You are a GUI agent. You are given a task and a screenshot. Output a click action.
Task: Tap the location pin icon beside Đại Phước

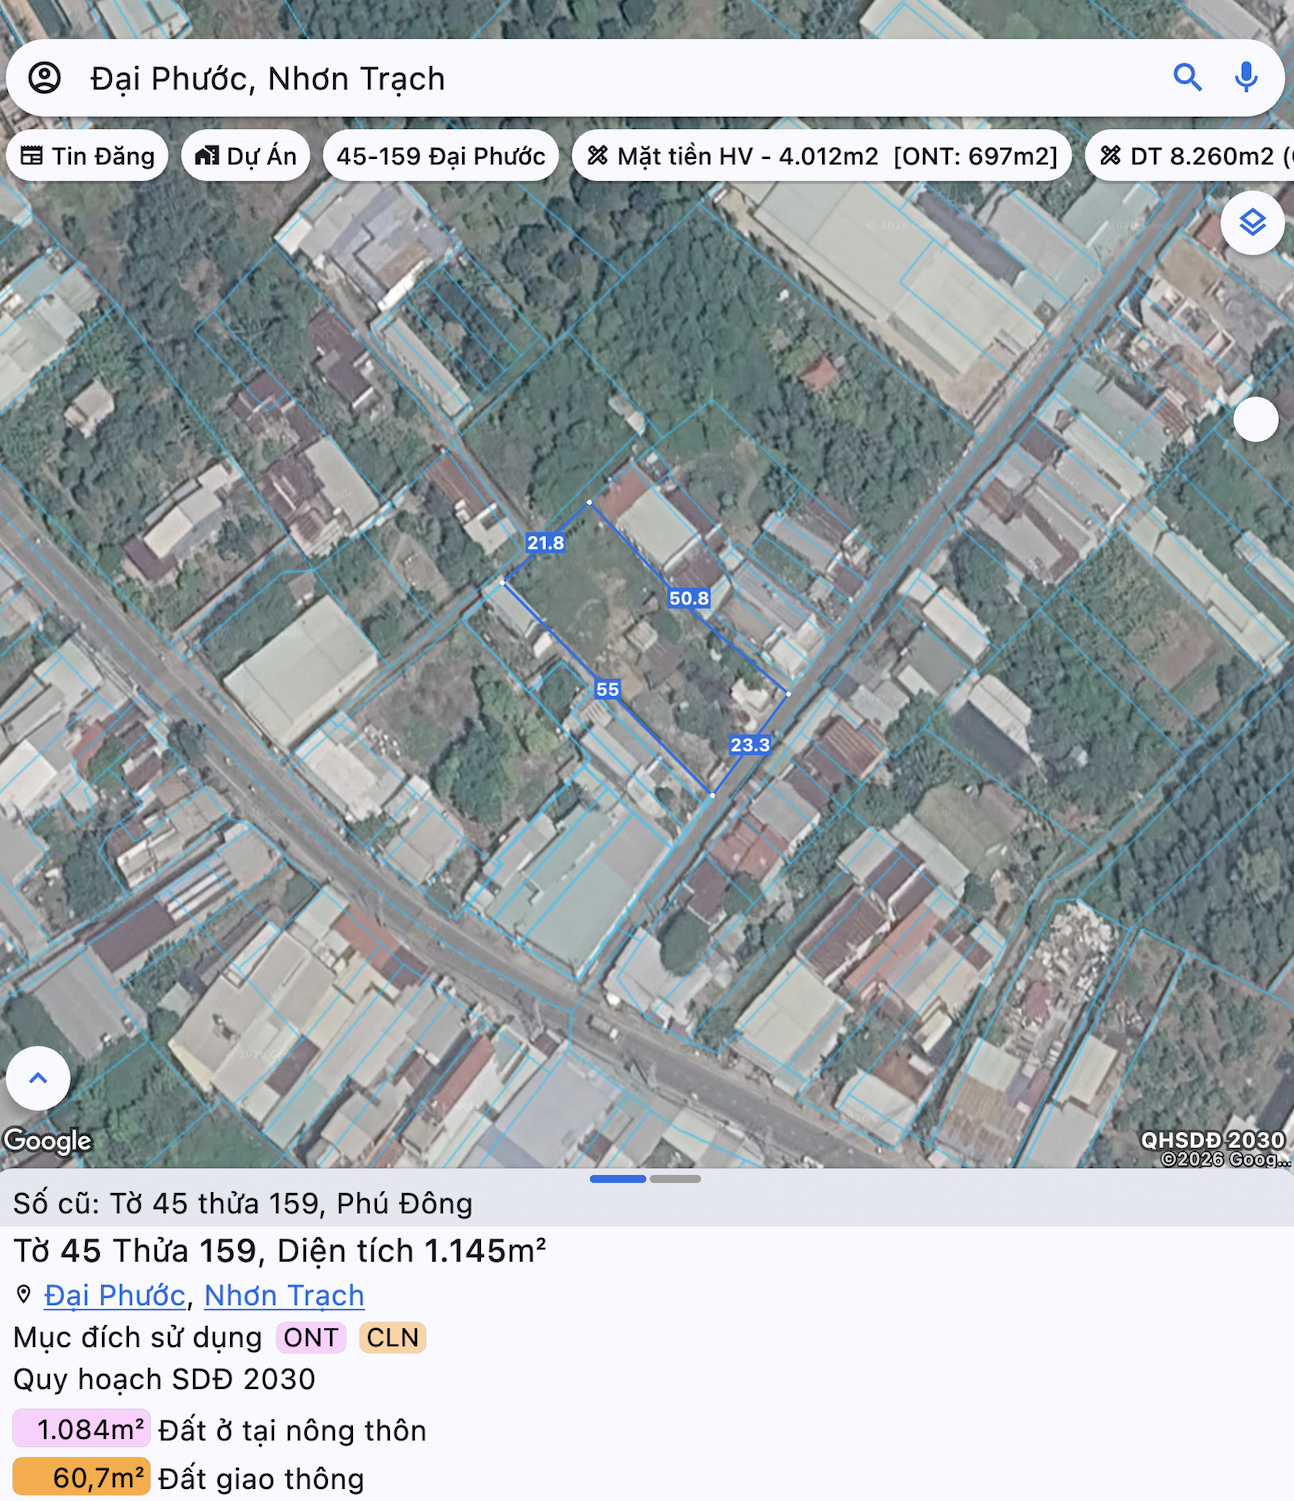pyautogui.click(x=24, y=1295)
